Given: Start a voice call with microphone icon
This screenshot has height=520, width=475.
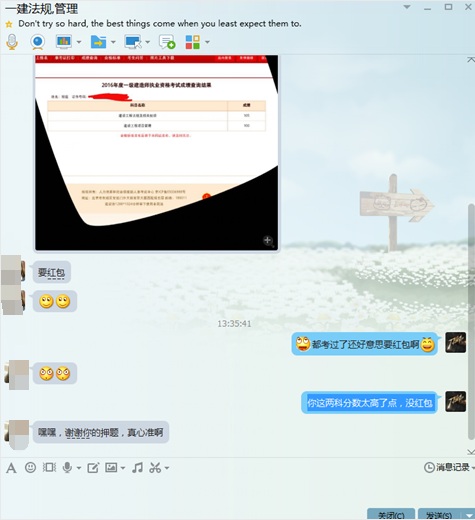Looking at the screenshot, I should pyautogui.click(x=12, y=42).
